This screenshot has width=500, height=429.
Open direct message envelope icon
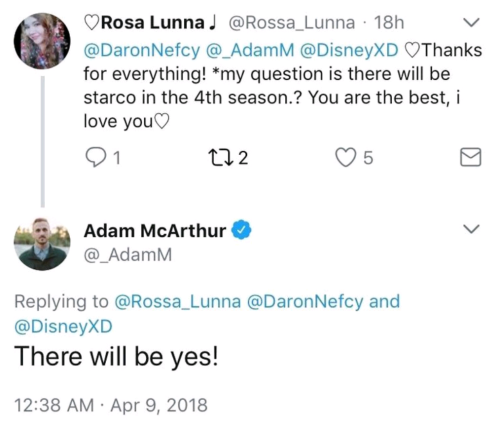coord(471,157)
